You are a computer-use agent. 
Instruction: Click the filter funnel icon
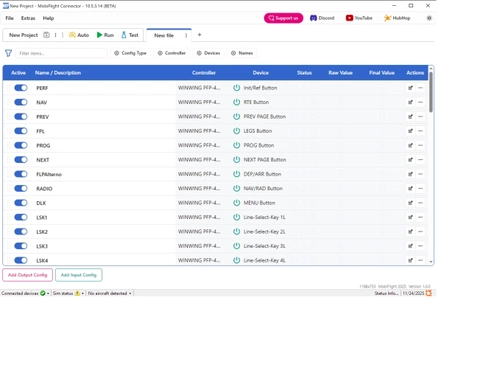pos(8,53)
